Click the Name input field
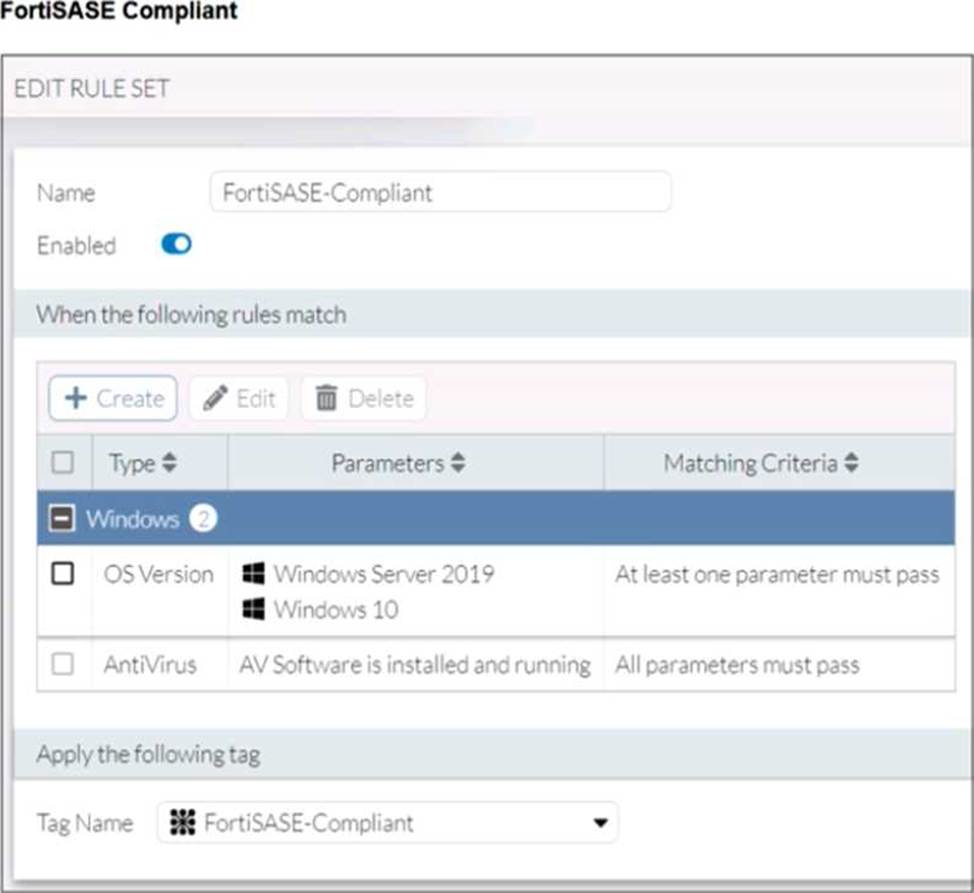 [x=440, y=192]
